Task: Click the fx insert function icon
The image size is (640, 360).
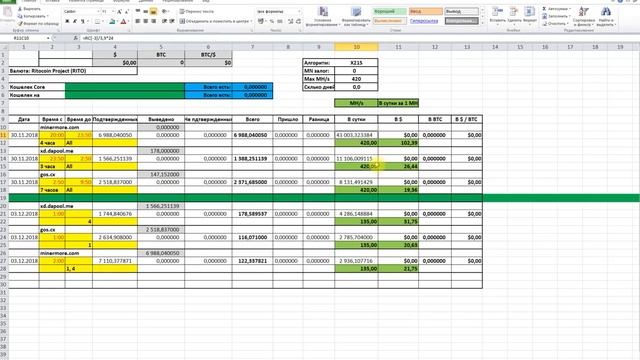Action: (76, 38)
